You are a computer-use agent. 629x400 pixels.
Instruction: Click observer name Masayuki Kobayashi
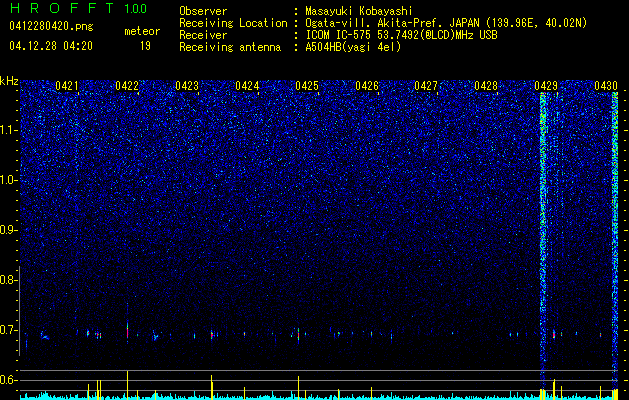pos(359,12)
